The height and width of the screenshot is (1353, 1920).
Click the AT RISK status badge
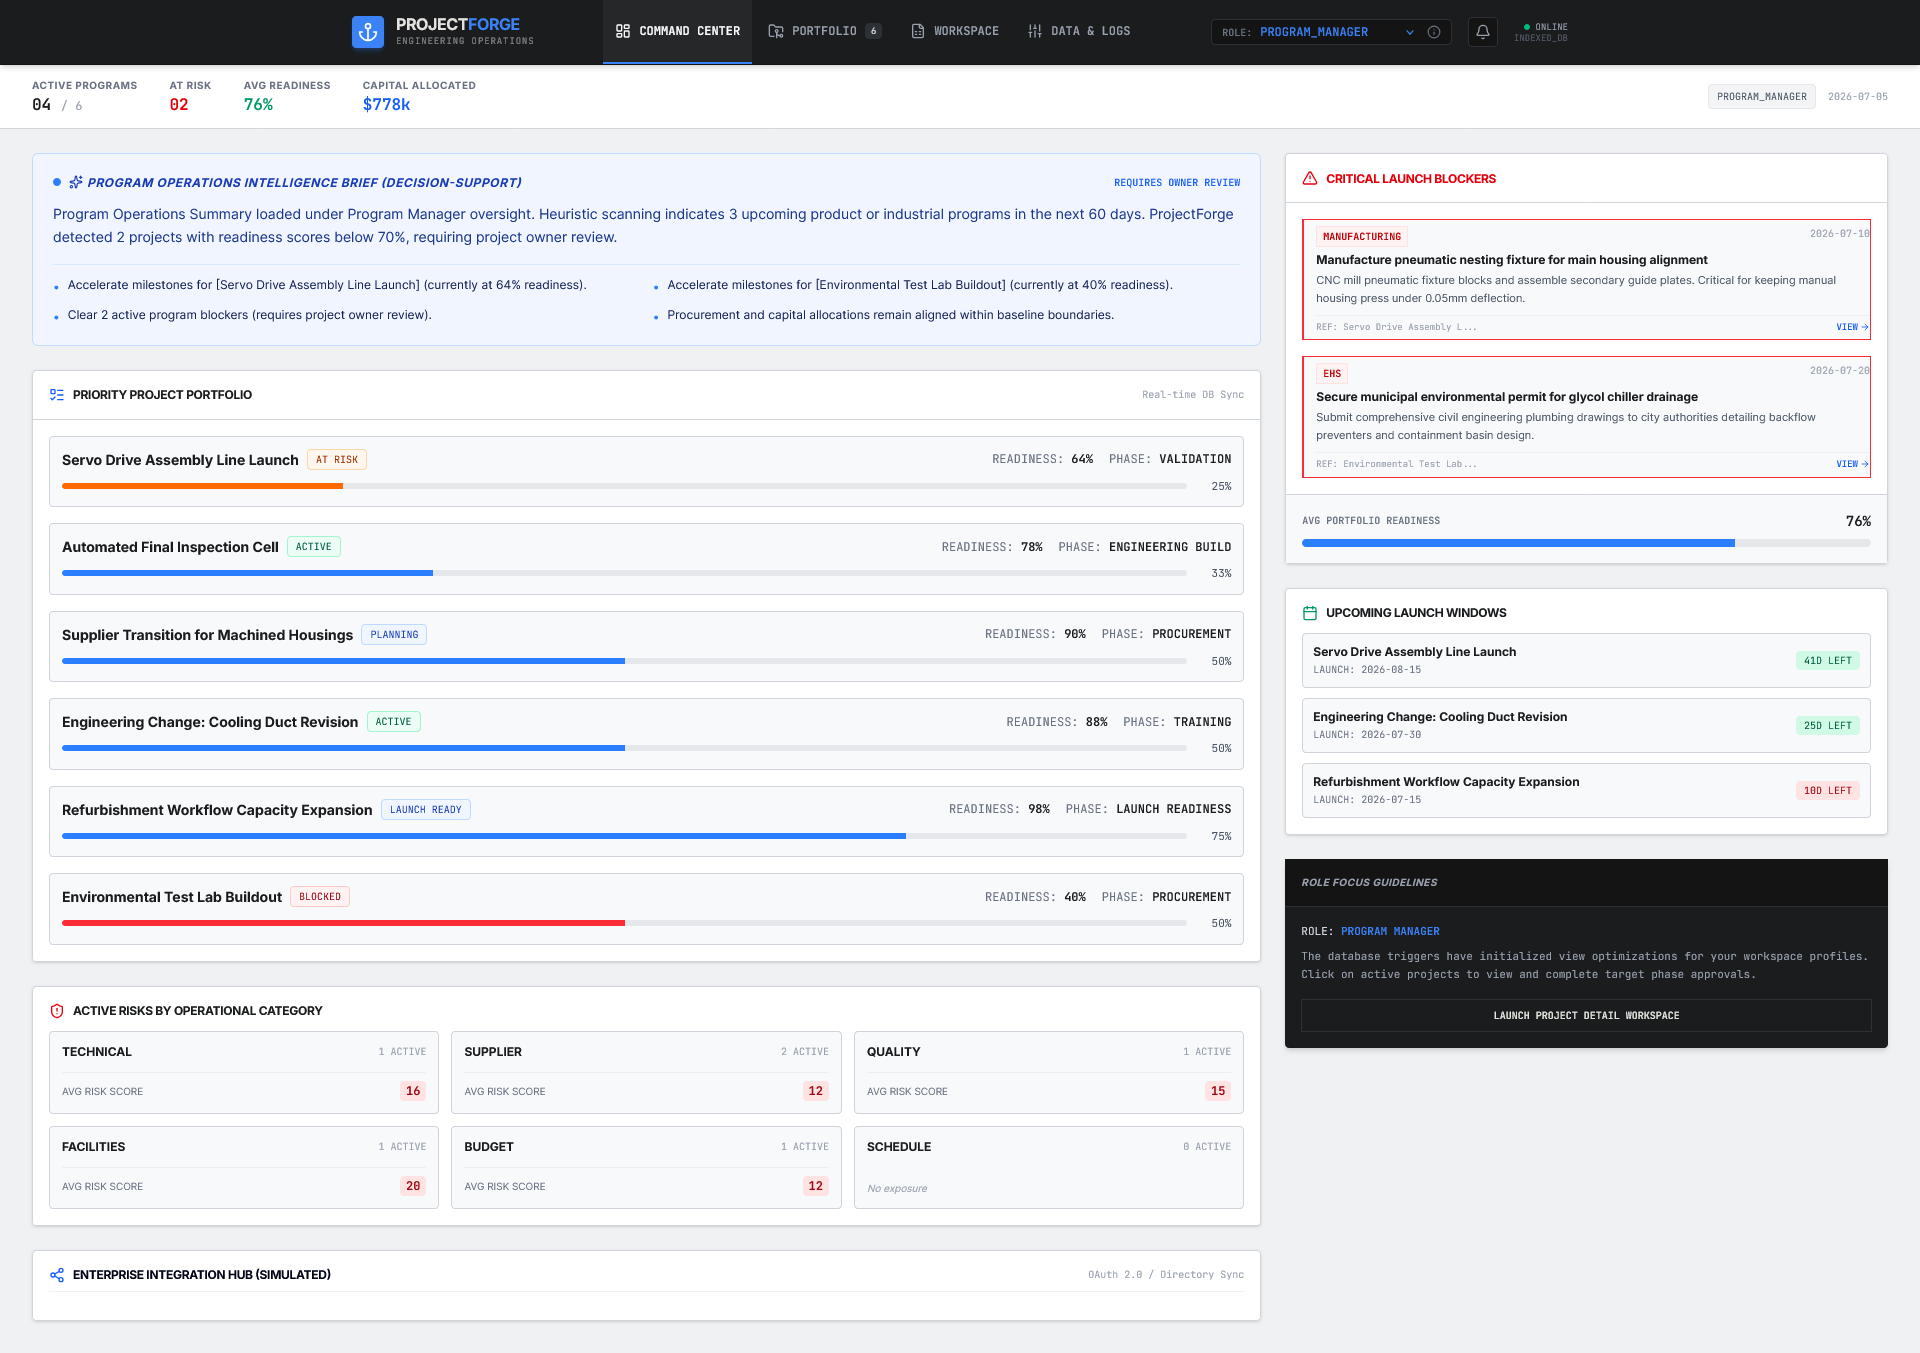coord(337,460)
